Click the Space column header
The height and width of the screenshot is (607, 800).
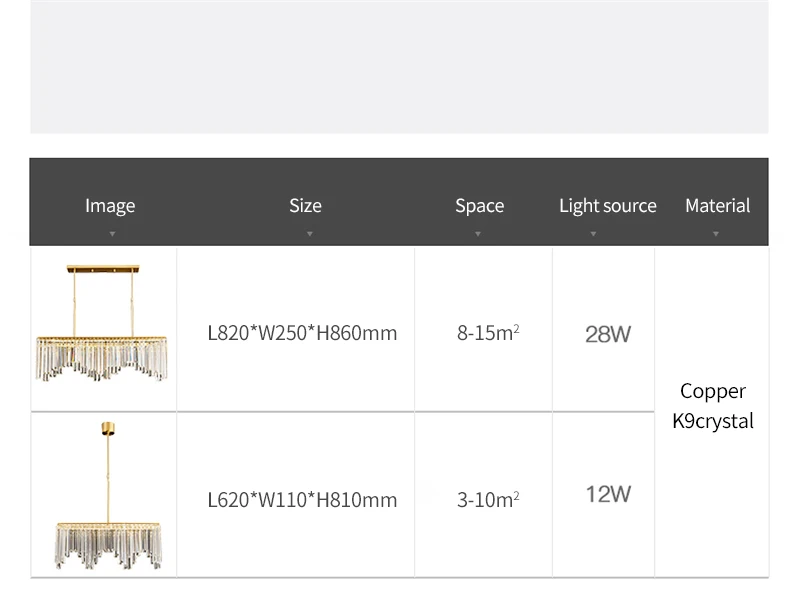[x=479, y=206]
